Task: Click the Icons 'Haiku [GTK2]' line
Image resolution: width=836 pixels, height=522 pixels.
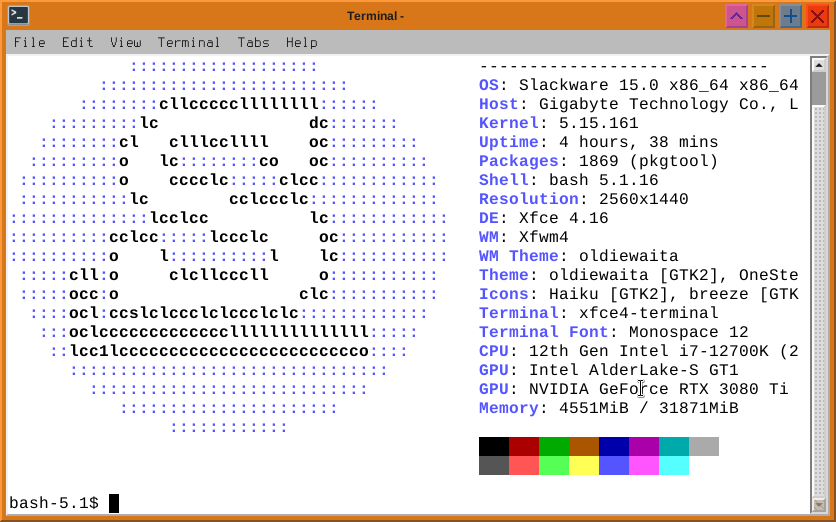Action: click(638, 294)
